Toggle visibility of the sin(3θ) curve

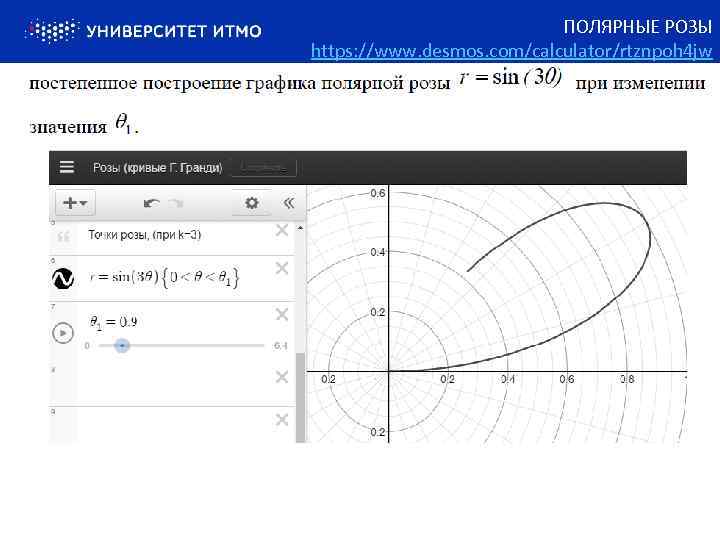point(63,278)
